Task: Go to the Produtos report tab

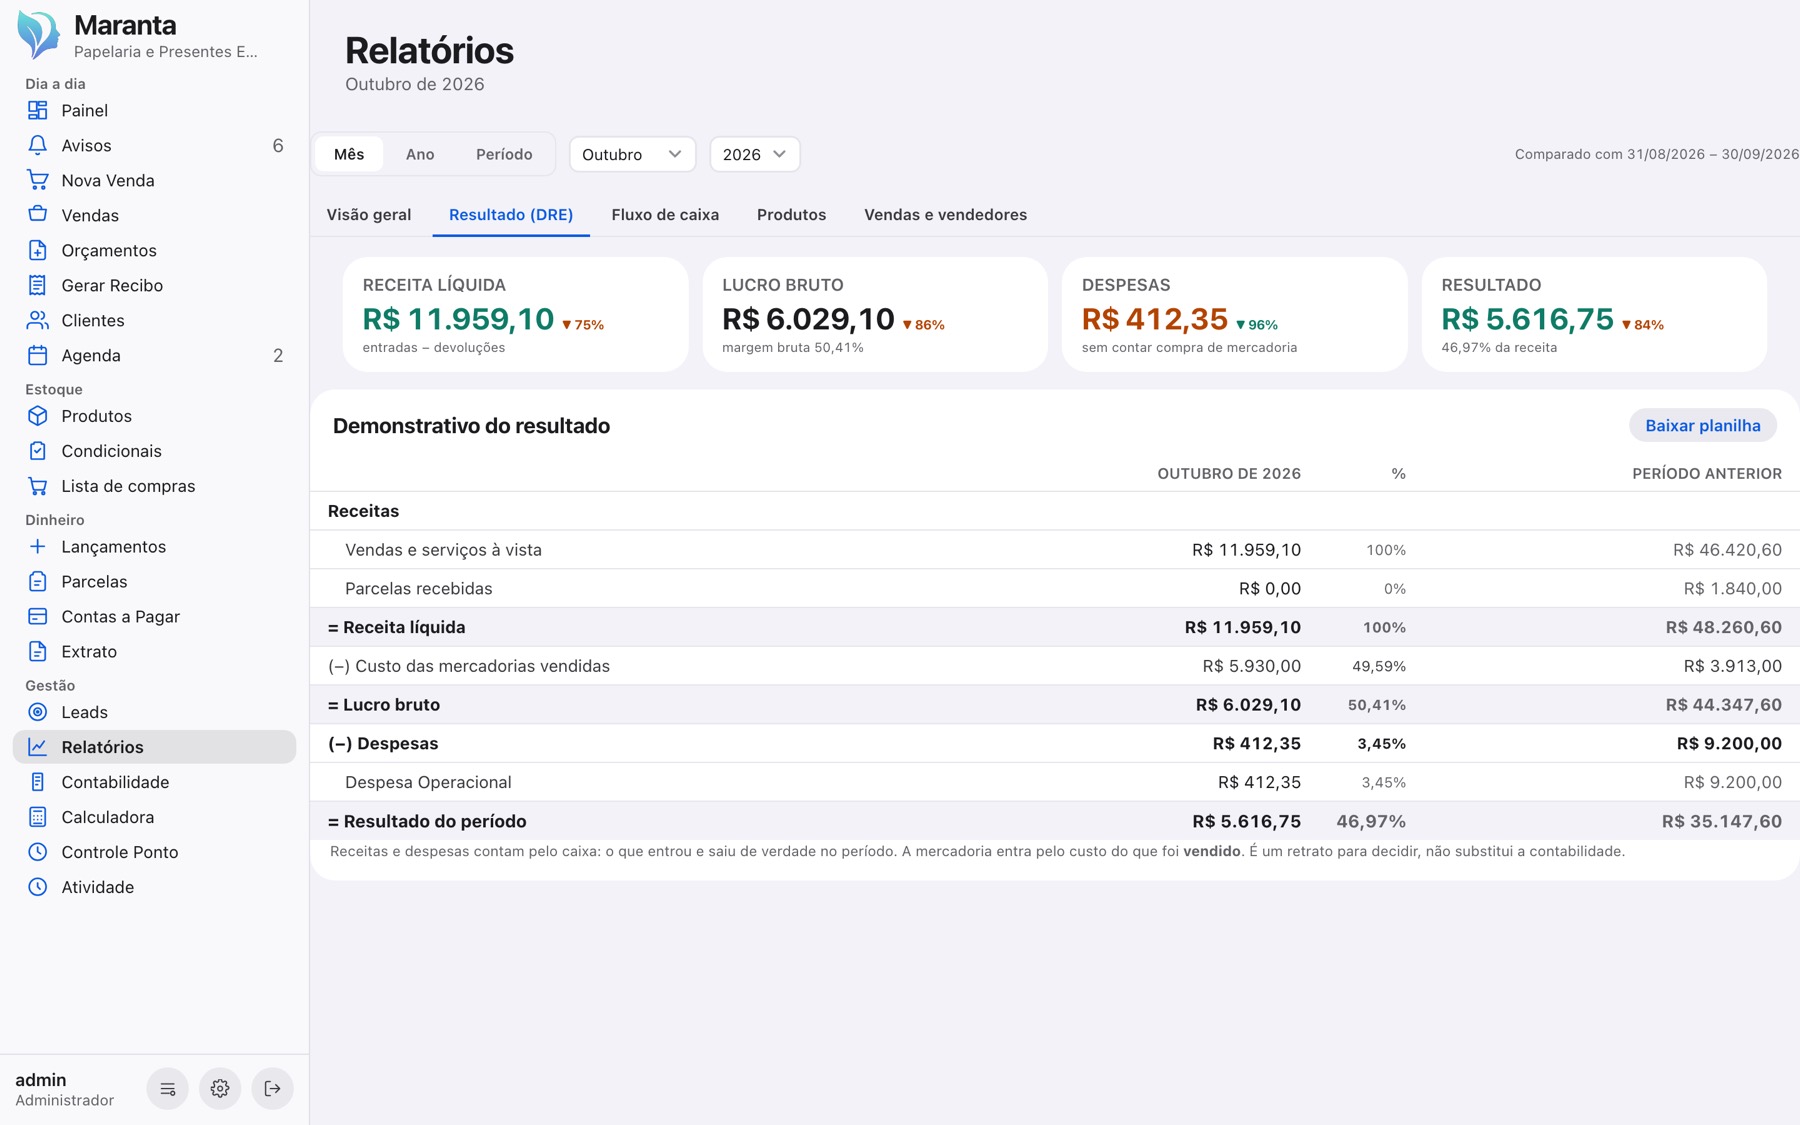Action: 791,215
